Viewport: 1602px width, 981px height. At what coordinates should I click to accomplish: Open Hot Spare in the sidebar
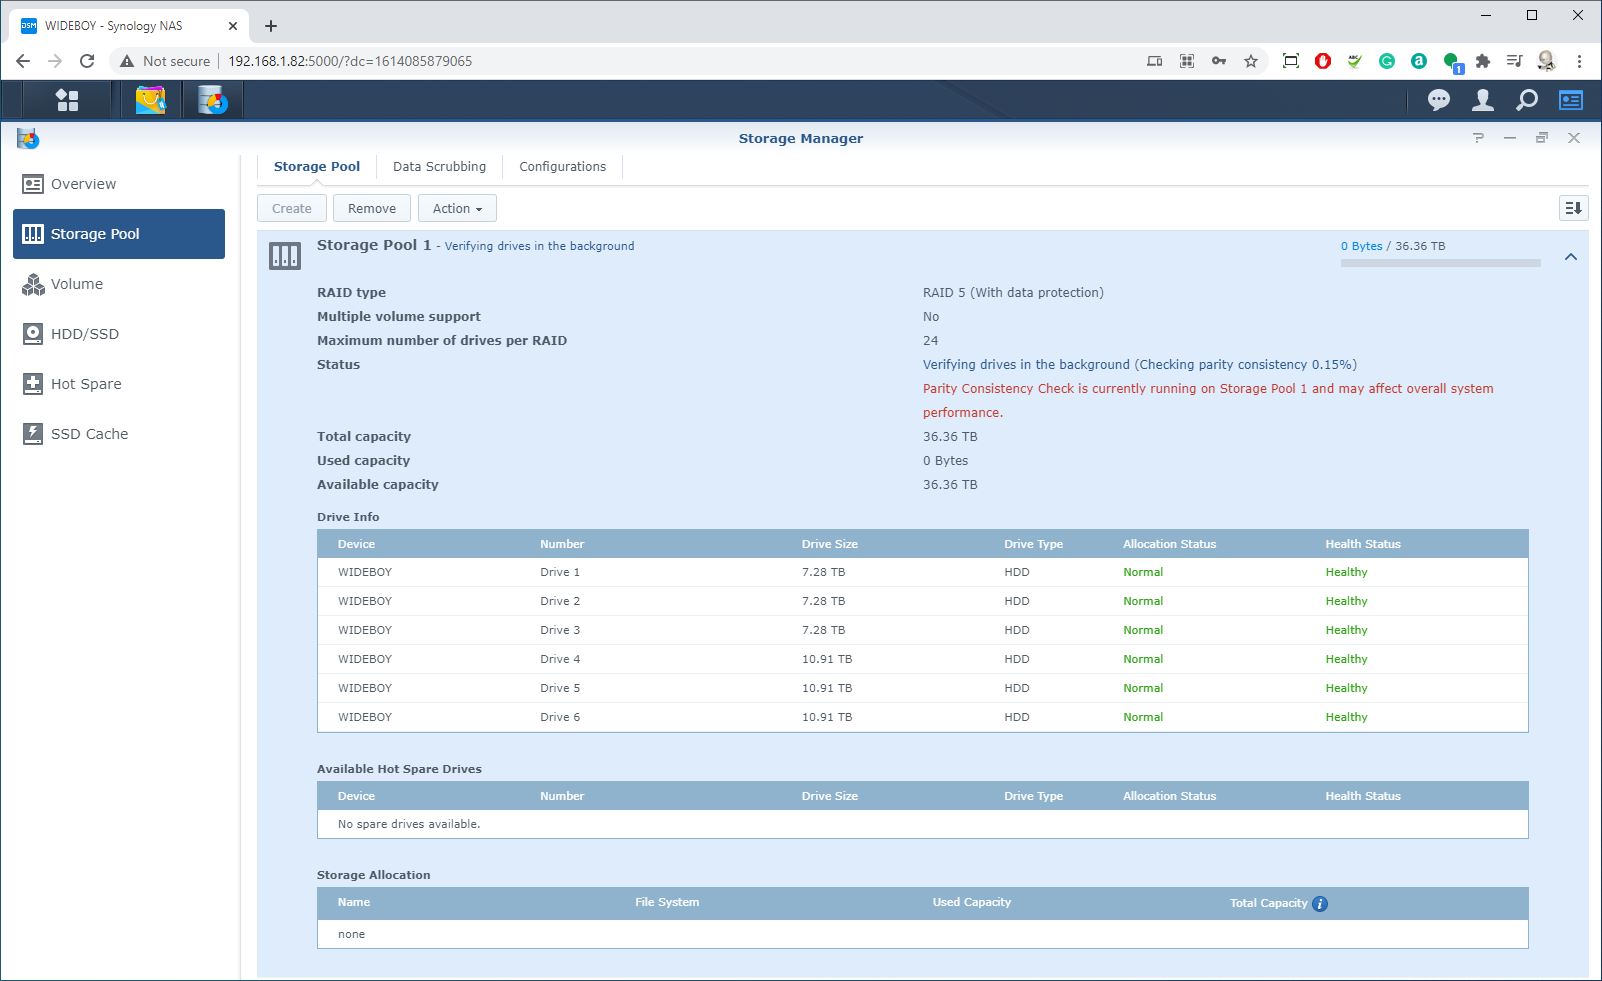coord(119,384)
